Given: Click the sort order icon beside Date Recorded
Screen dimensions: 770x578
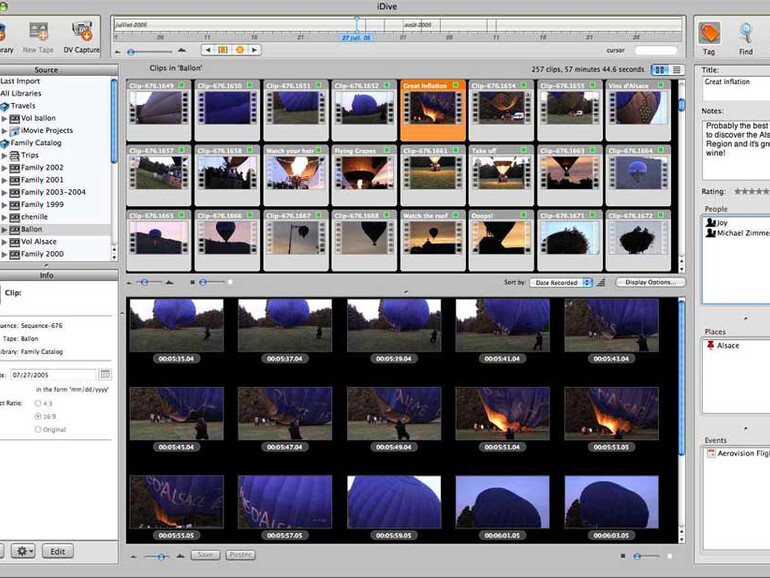Looking at the screenshot, I should [601, 283].
